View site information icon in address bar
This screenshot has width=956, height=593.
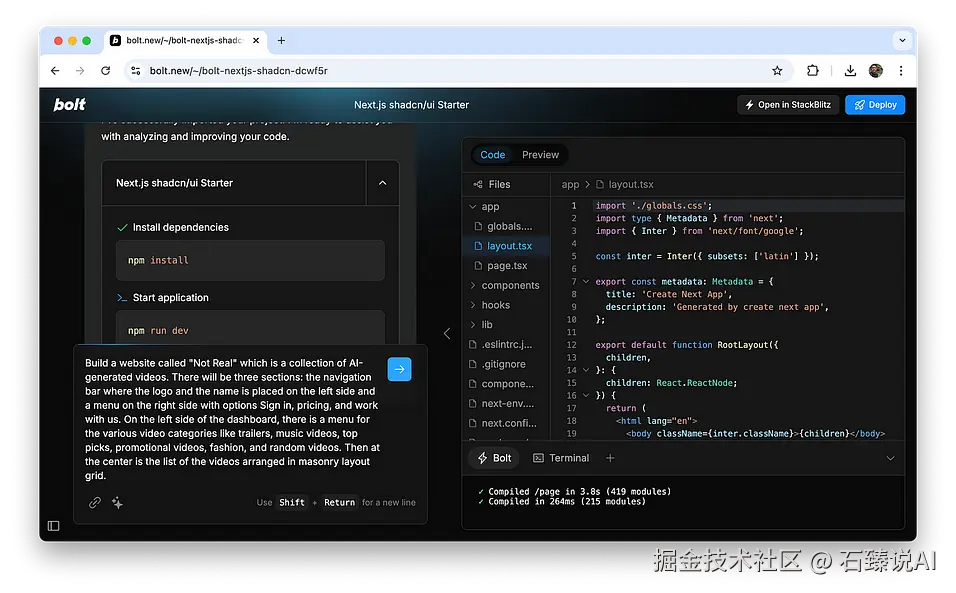tap(136, 71)
